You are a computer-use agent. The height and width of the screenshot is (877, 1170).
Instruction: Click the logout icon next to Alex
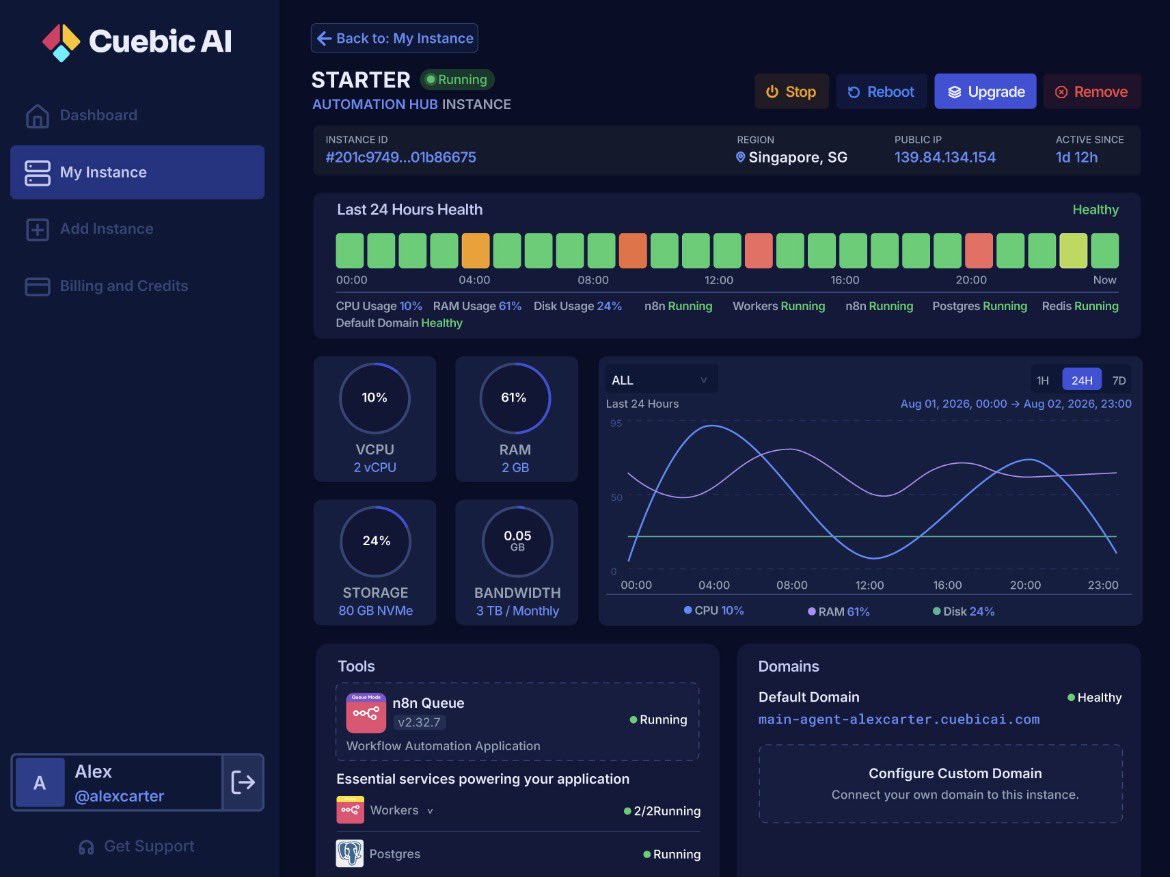click(243, 782)
